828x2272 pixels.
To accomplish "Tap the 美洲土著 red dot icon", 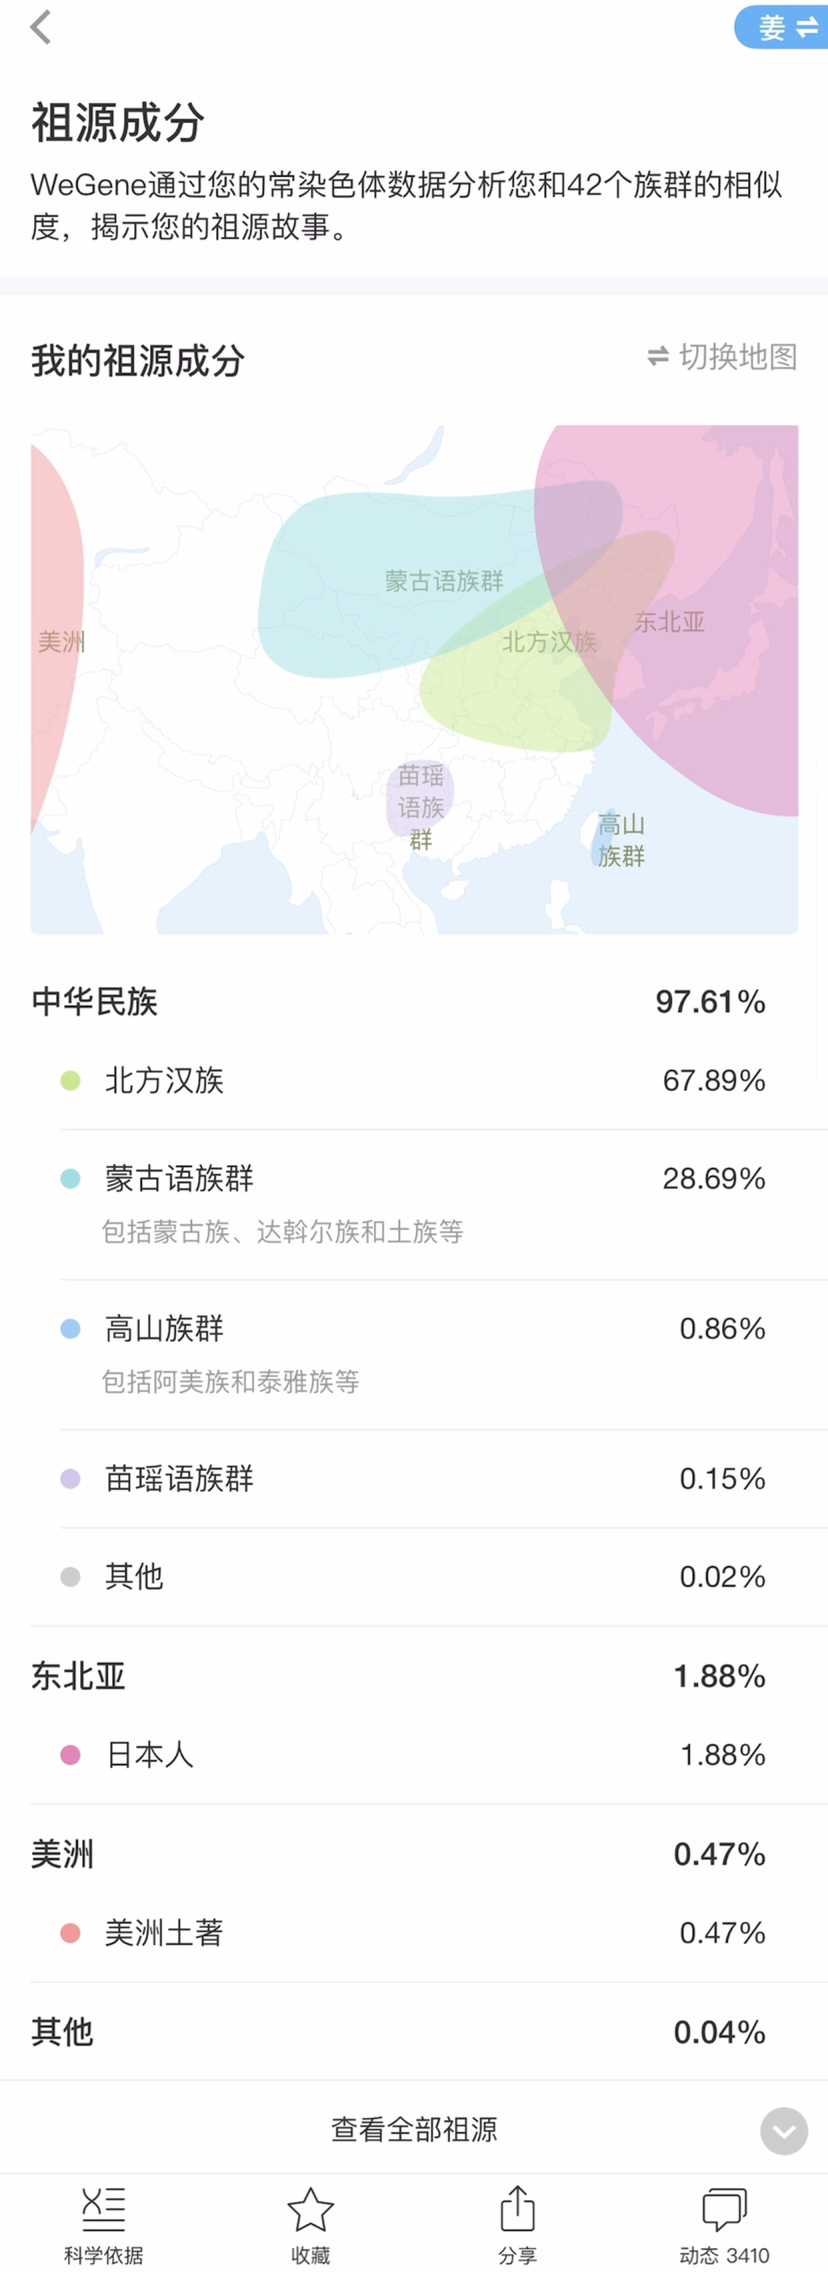I will 70,1933.
